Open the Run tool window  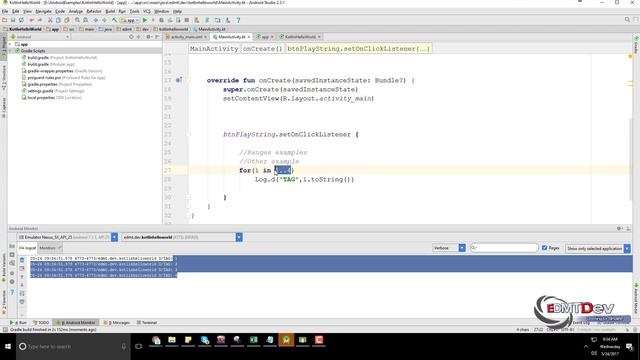(x=18, y=322)
